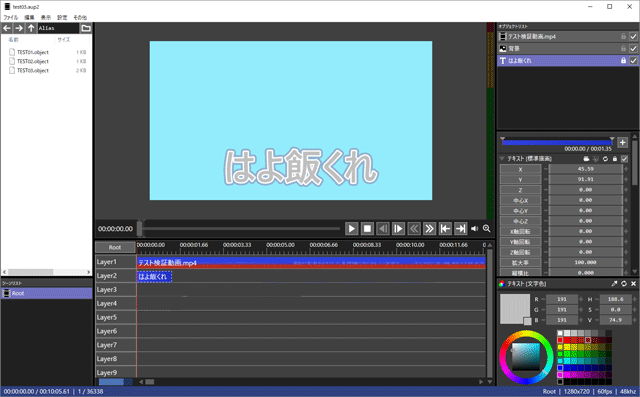This screenshot has height=397, width=640.
Task: Click the speaker volume icon
Action: pos(474,228)
